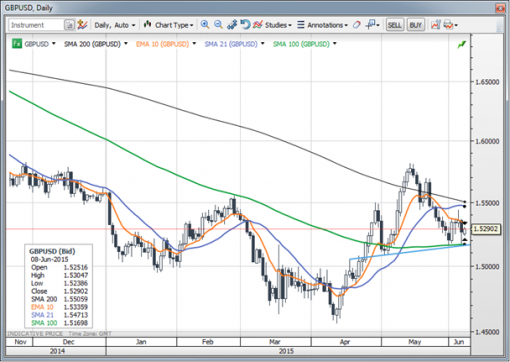Click the Studies chart-lines icon
The height and width of the screenshot is (362, 510).
pyautogui.click(x=258, y=25)
